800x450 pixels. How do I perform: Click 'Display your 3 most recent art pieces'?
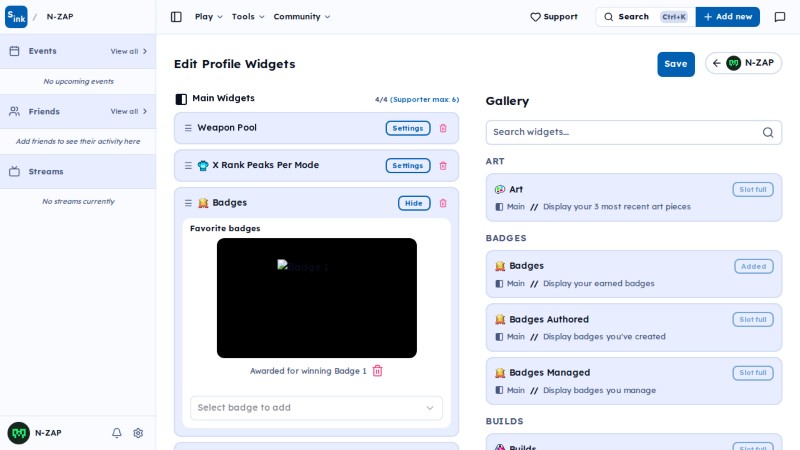coord(617,207)
